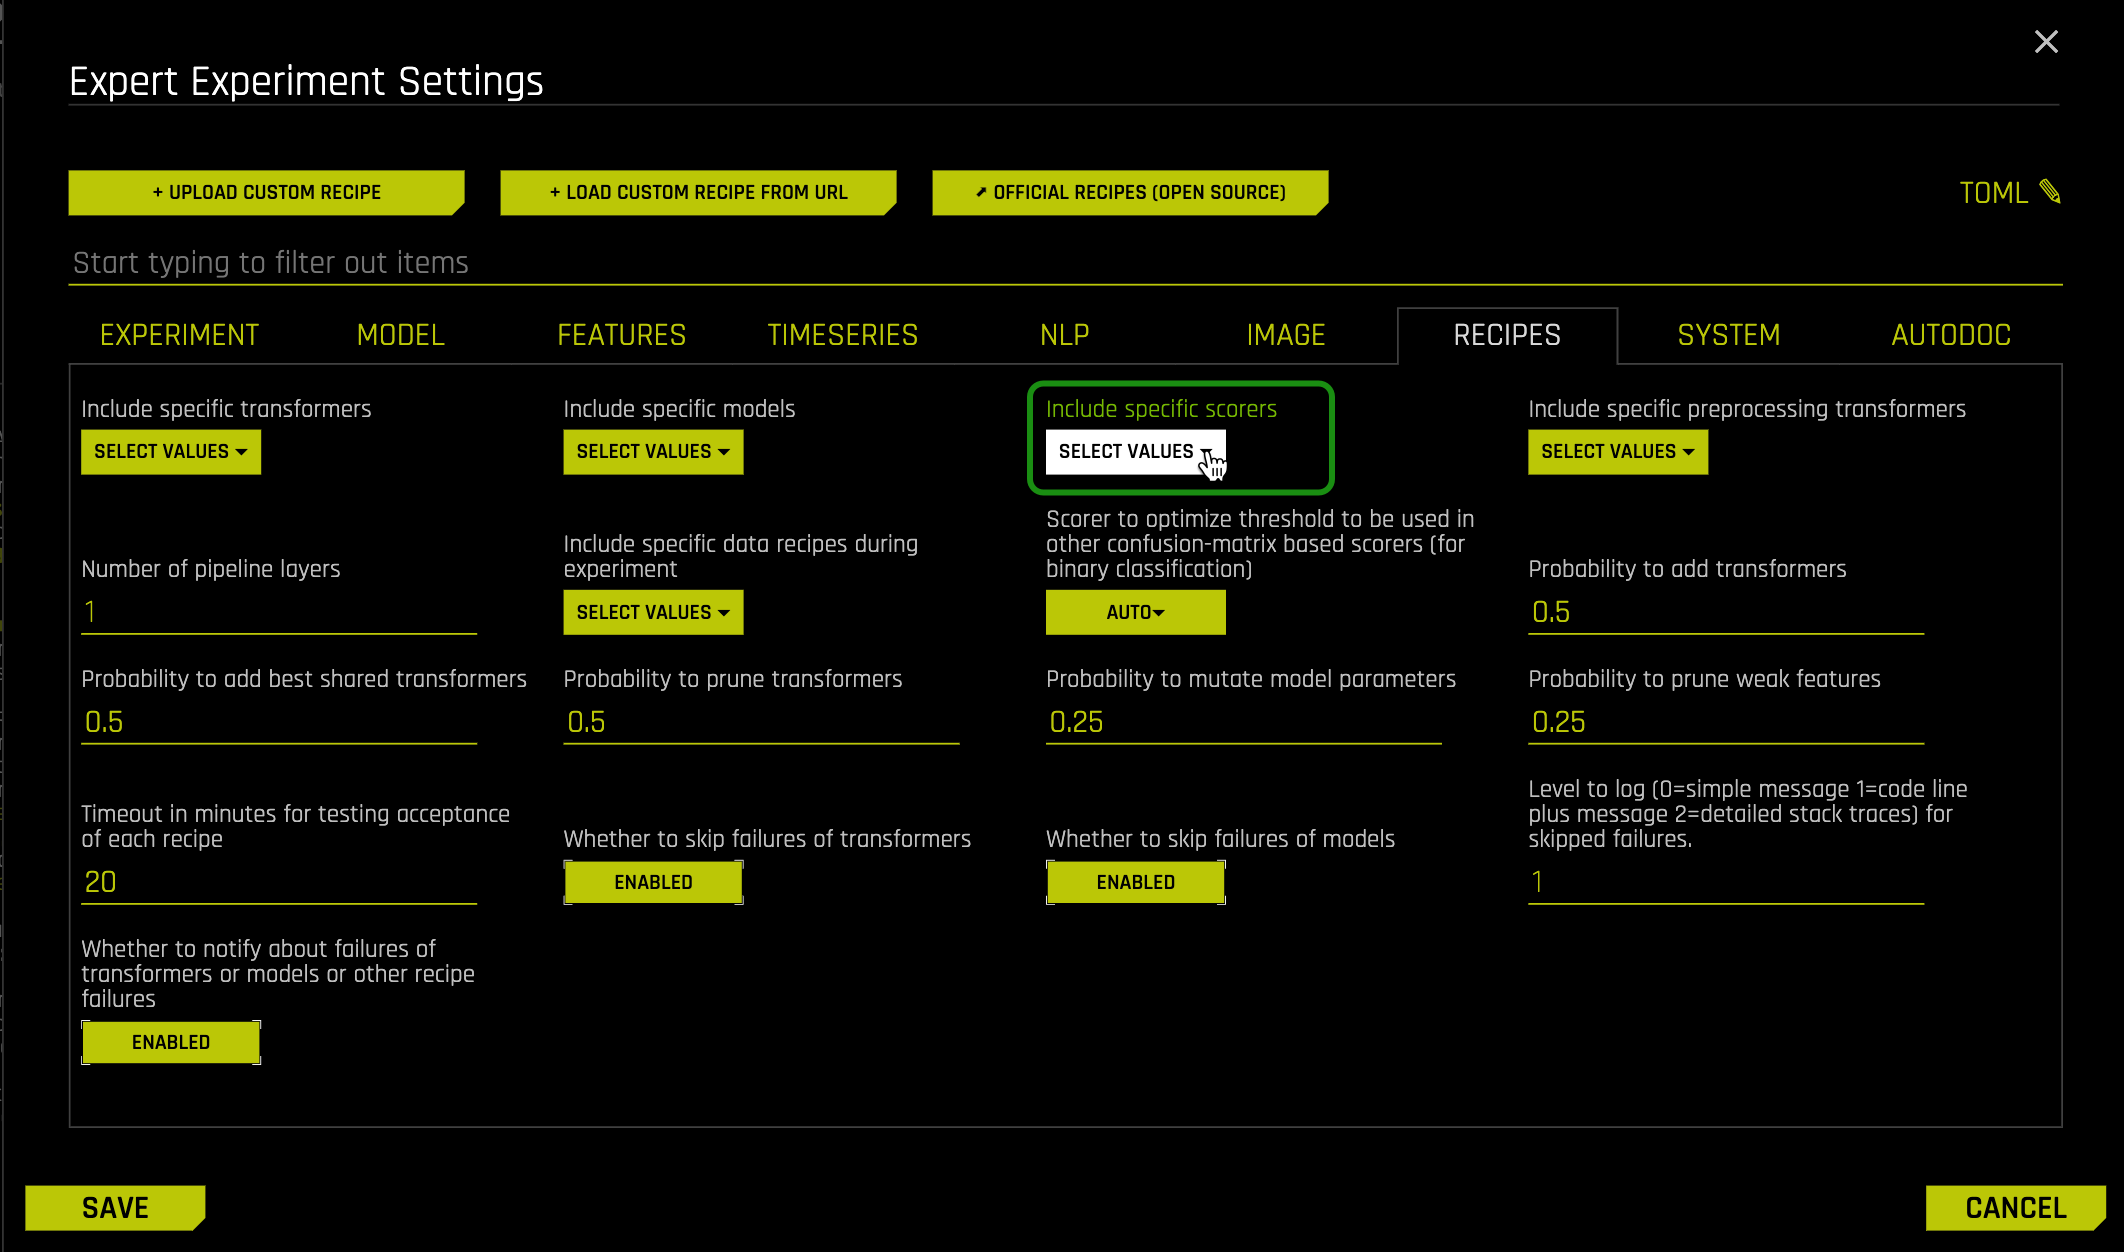Edit log level for skipped failures
2124x1252 pixels.
1726,882
